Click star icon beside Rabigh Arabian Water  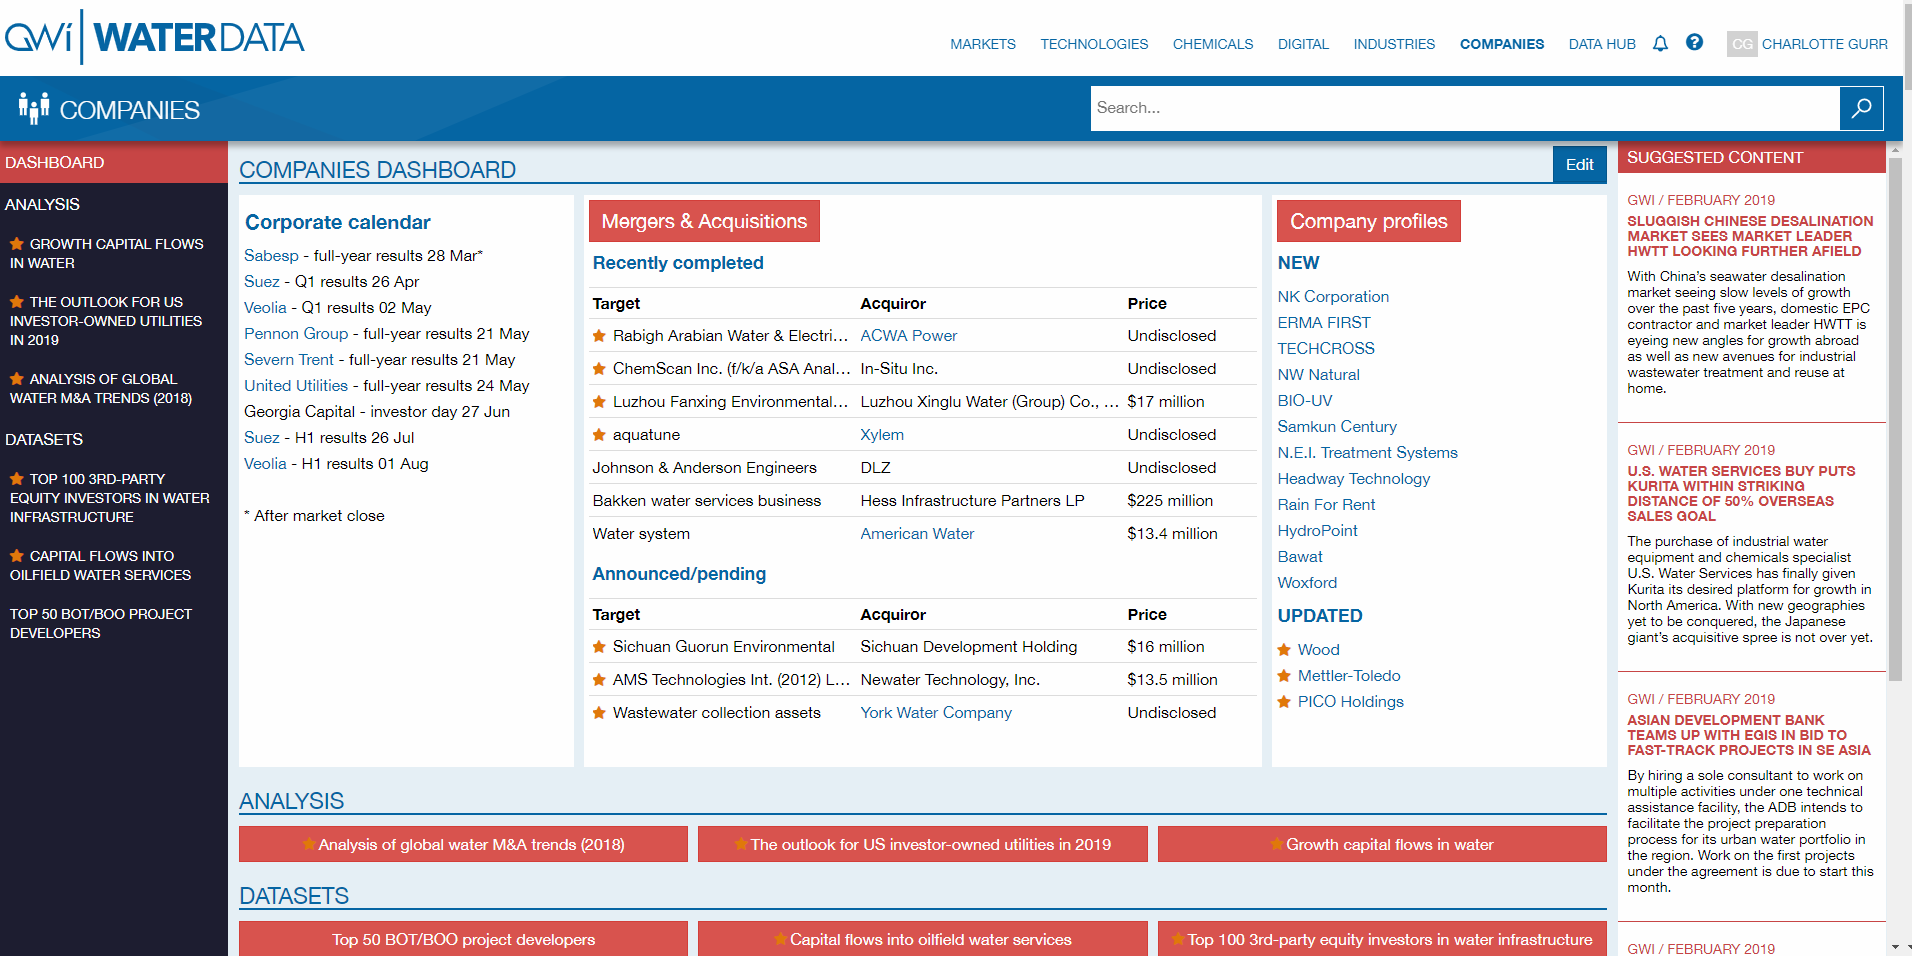[x=599, y=336]
